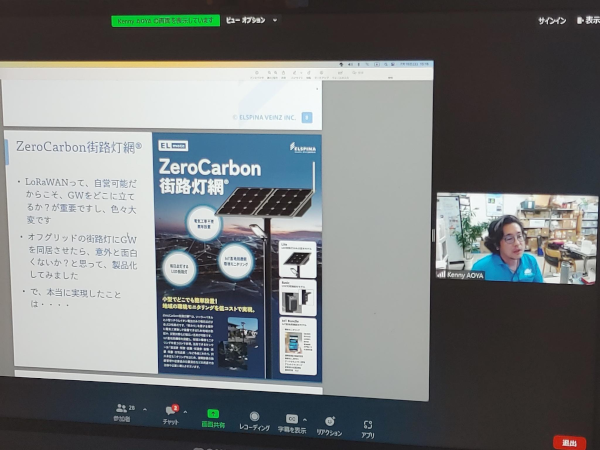
Task: Click the Sign In link
Action: tap(552, 21)
